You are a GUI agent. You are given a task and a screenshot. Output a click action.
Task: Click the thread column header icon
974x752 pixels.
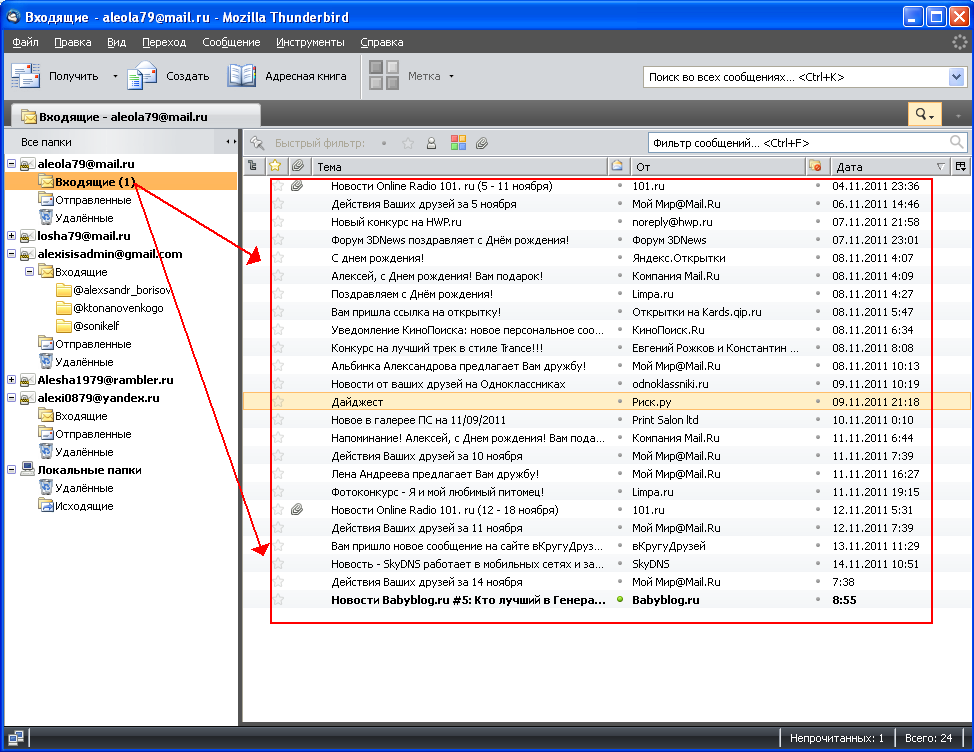point(253,166)
